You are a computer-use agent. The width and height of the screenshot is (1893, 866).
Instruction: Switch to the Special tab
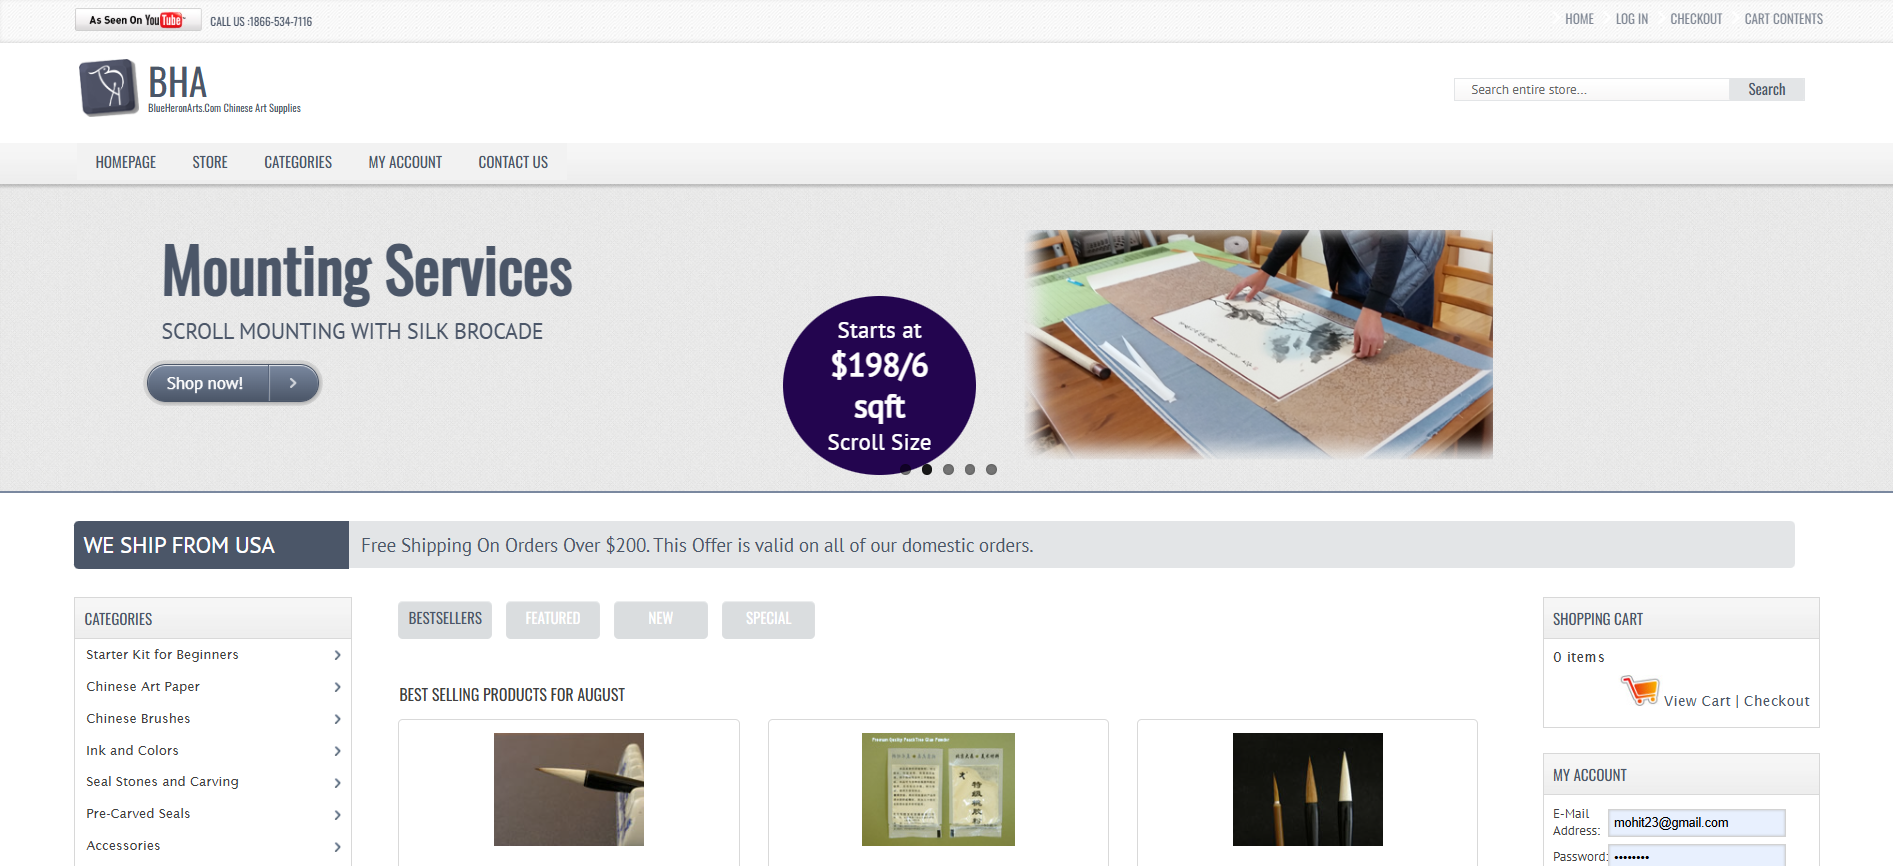point(768,619)
